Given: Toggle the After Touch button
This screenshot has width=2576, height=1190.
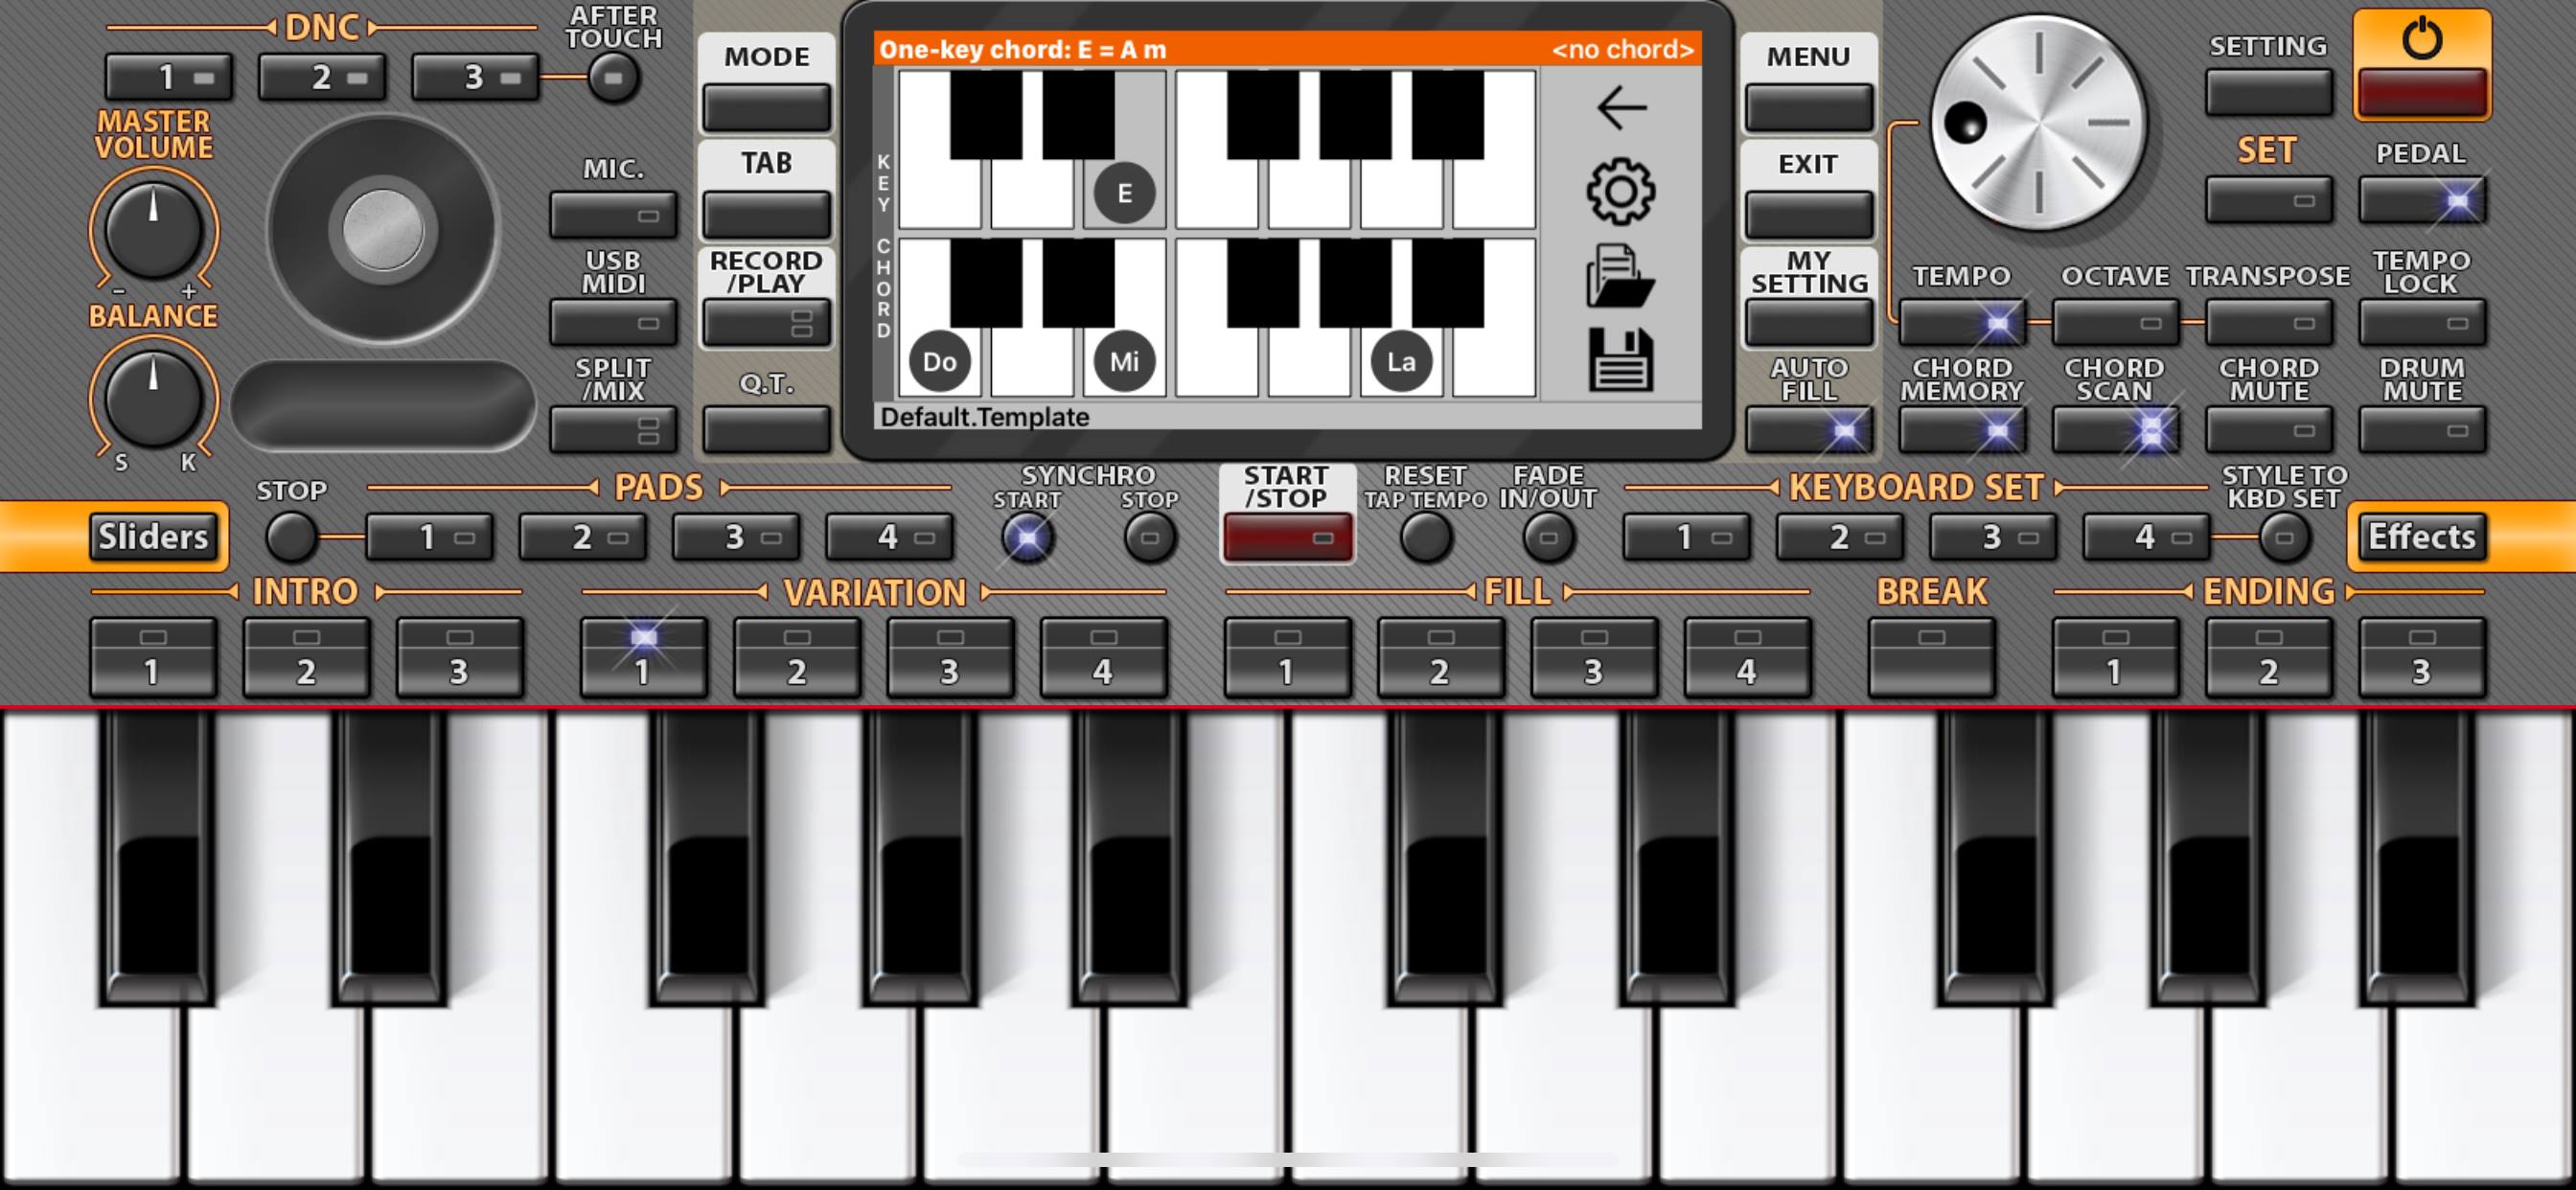Looking at the screenshot, I should pyautogui.click(x=613, y=77).
